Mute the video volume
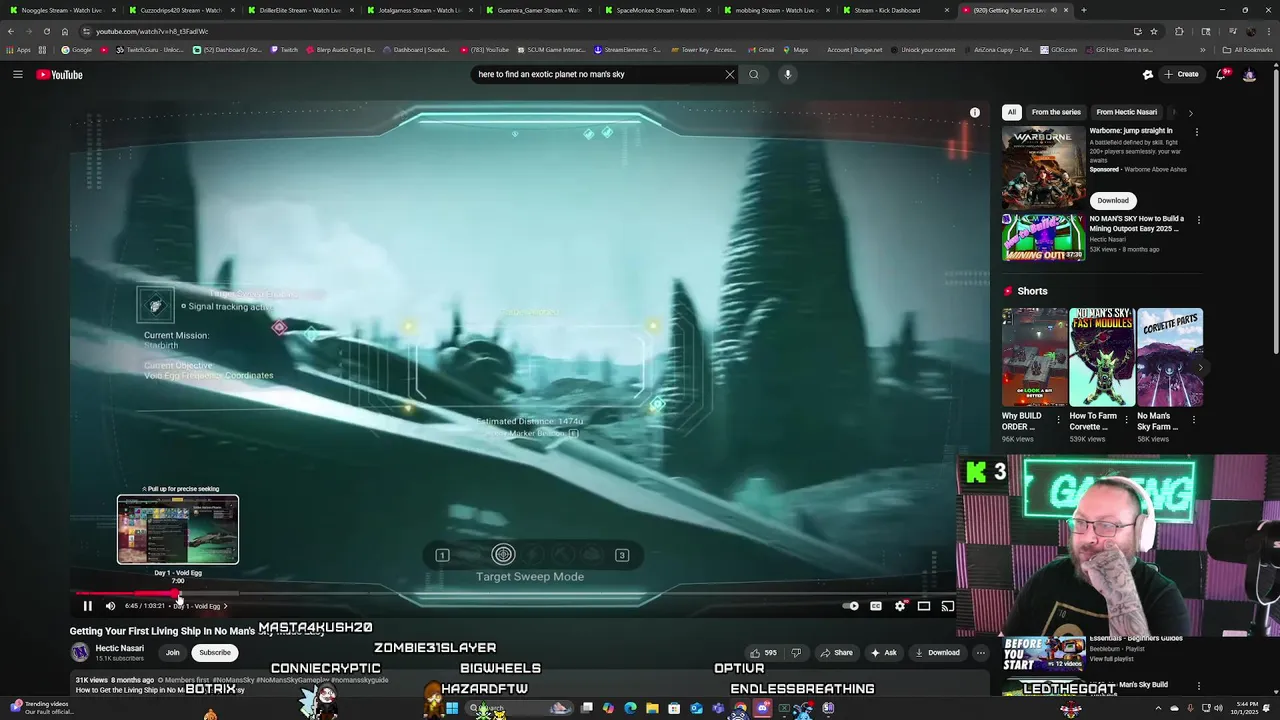Viewport: 1280px width, 720px height. (110, 606)
